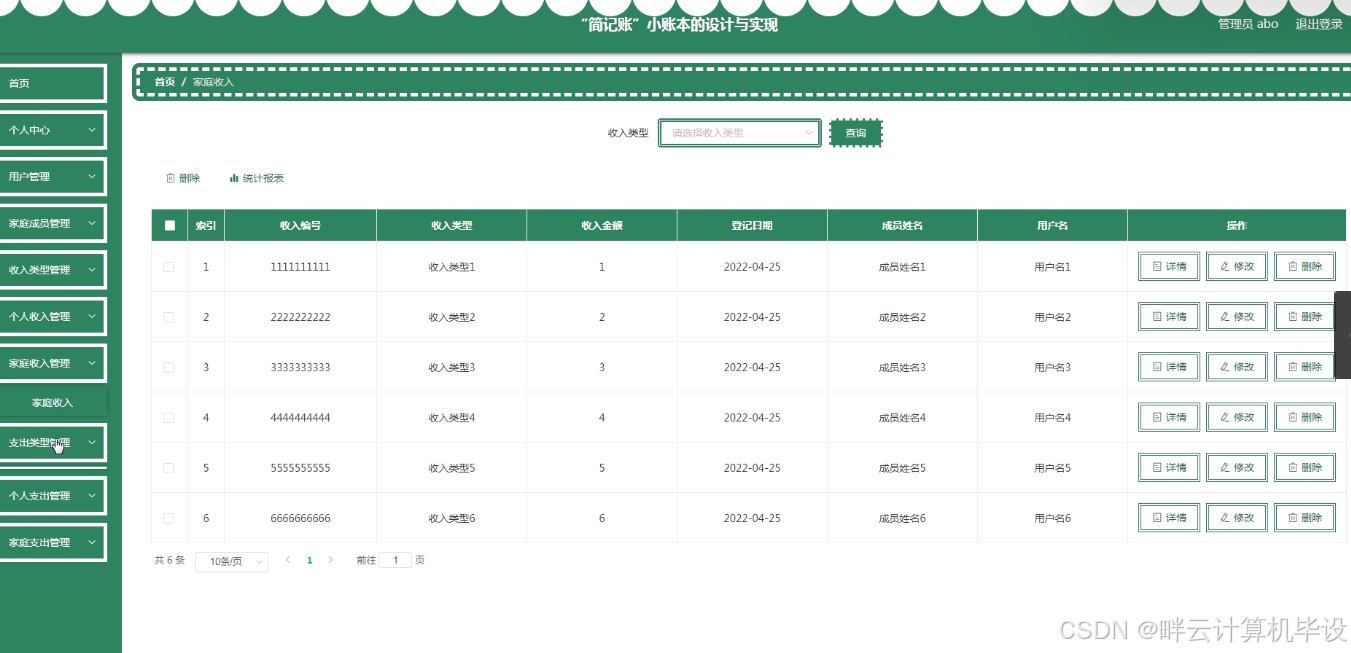1351x653 pixels.
Task: Click the 前往 page number input
Action: pos(395,560)
